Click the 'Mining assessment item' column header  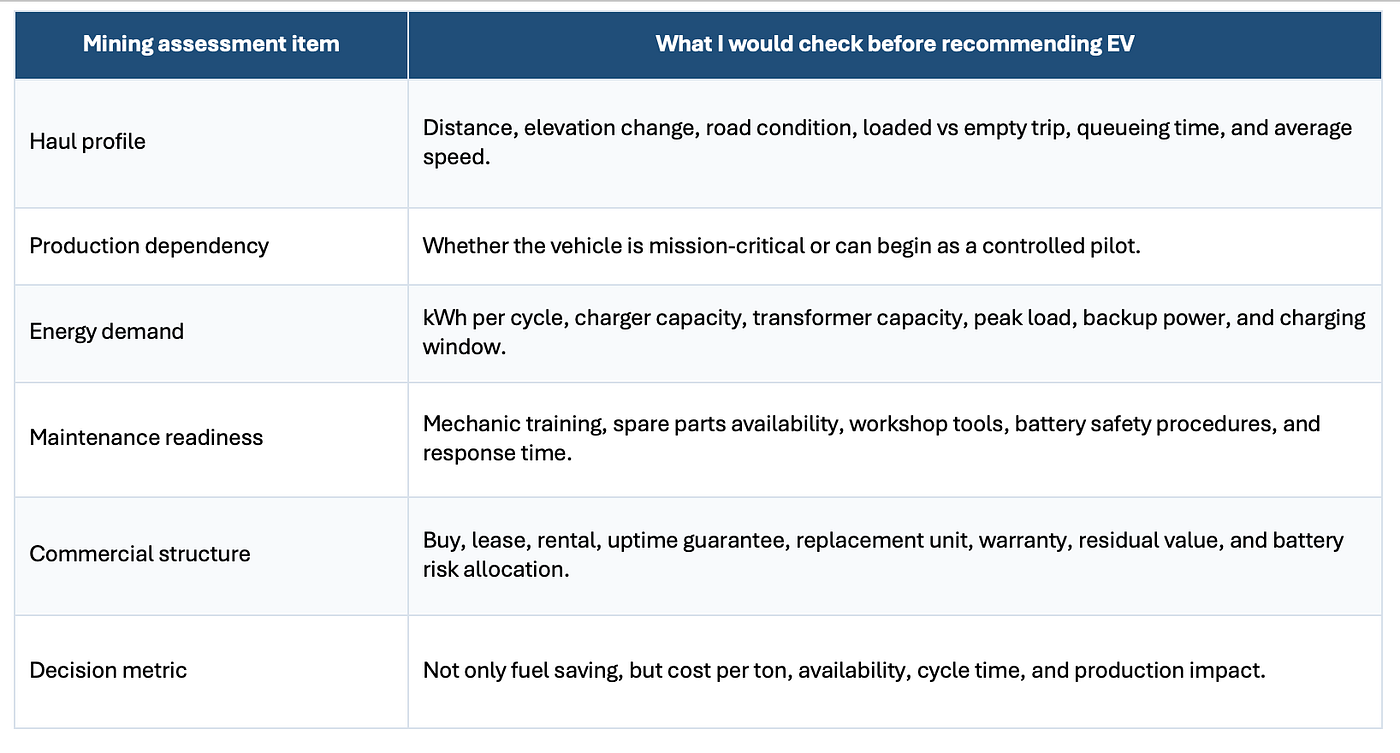[211, 44]
